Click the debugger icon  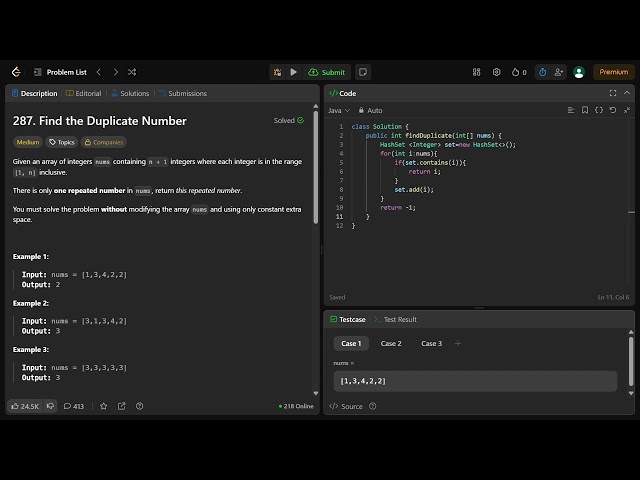coord(278,72)
